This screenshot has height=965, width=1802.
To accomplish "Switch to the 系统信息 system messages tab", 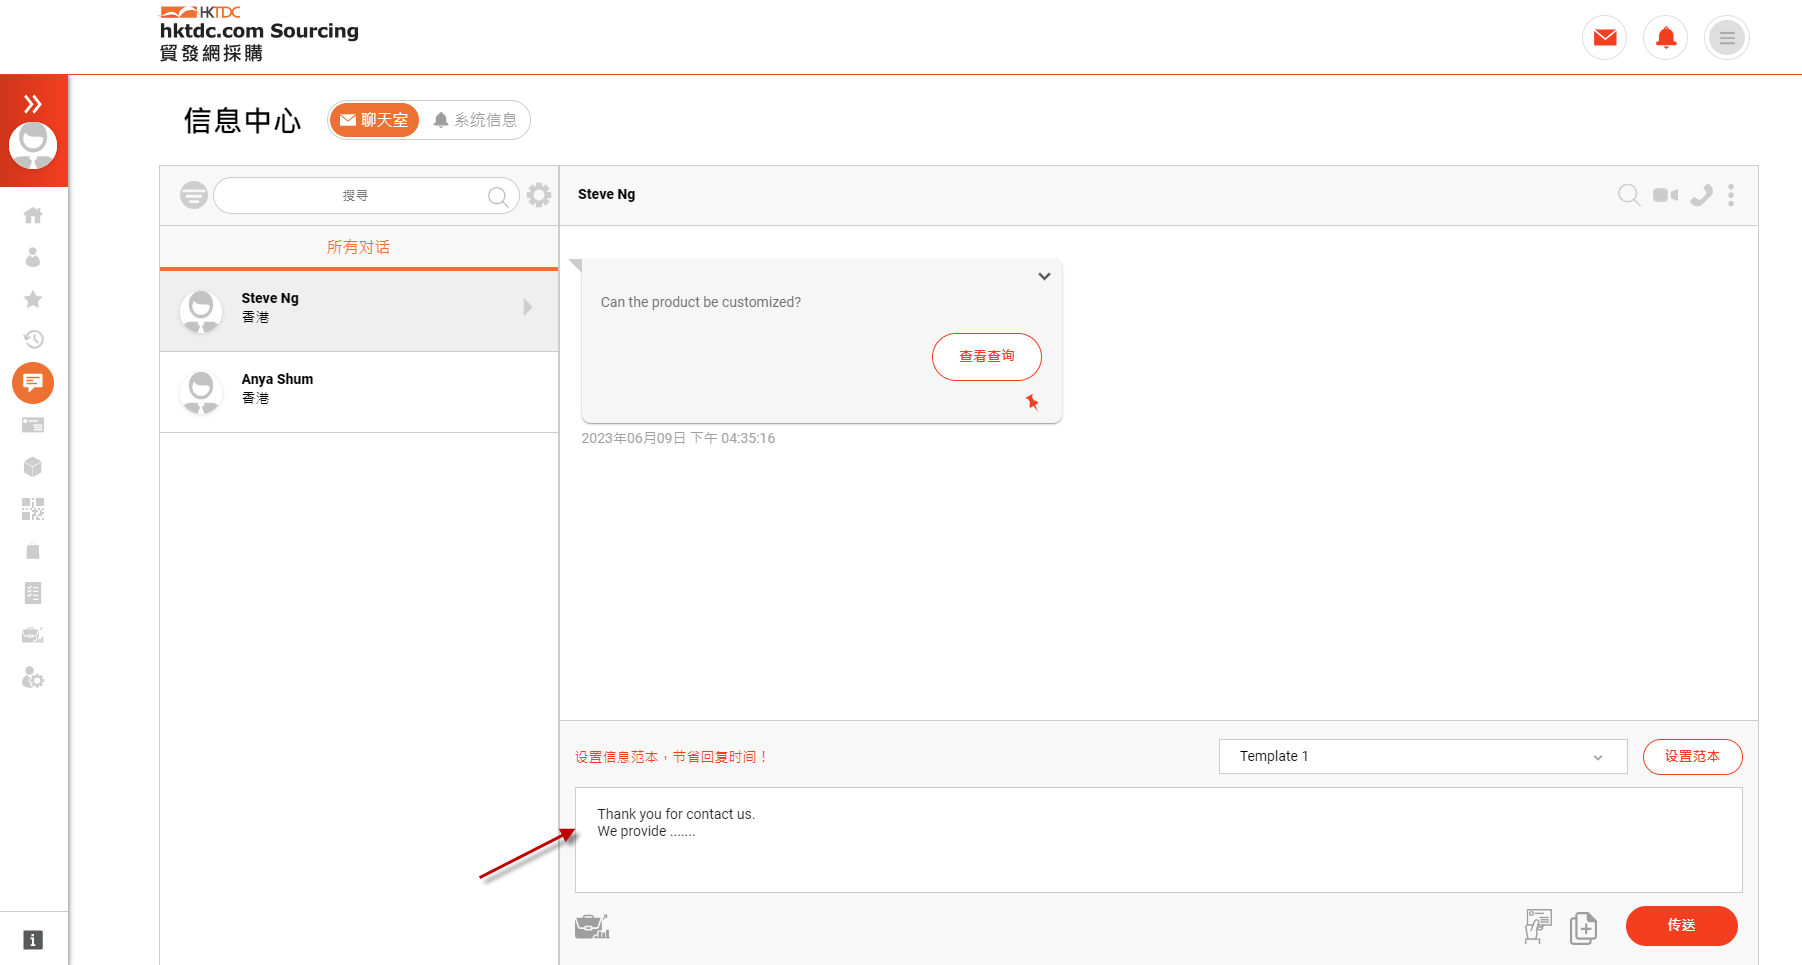I will pos(475,120).
